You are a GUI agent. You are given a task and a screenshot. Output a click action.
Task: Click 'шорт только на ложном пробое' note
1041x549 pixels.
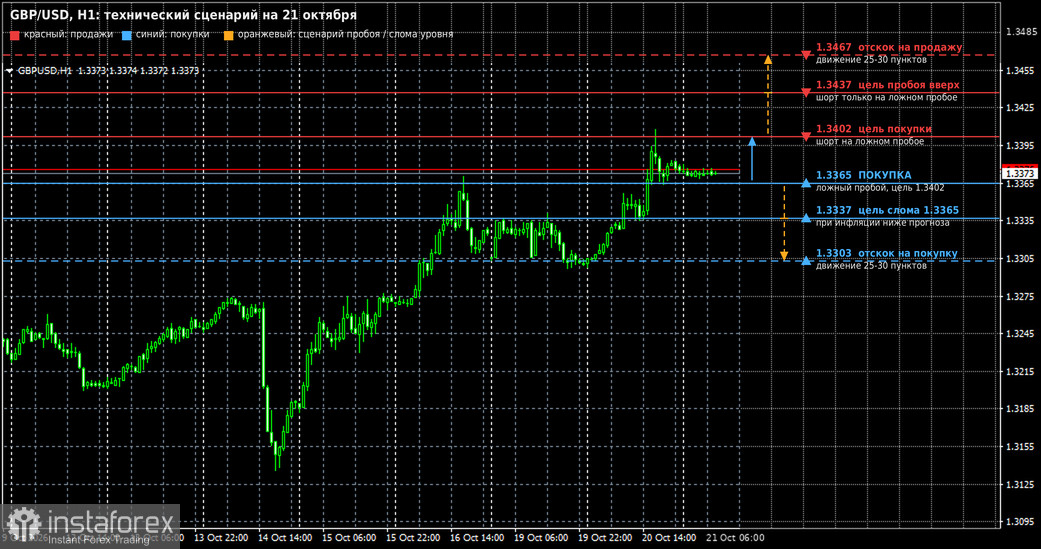pyautogui.click(x=886, y=98)
